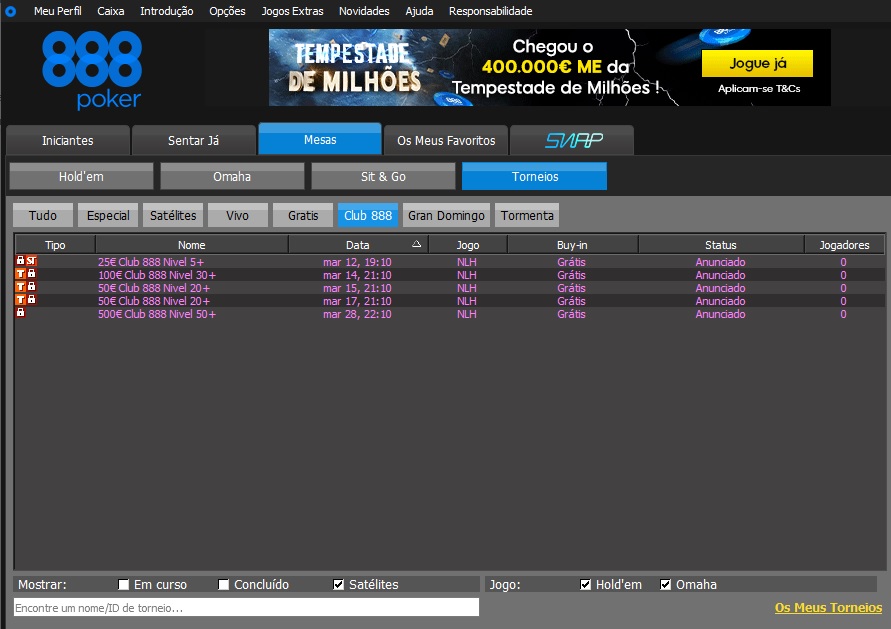Sort the table by the Nome column

191,245
